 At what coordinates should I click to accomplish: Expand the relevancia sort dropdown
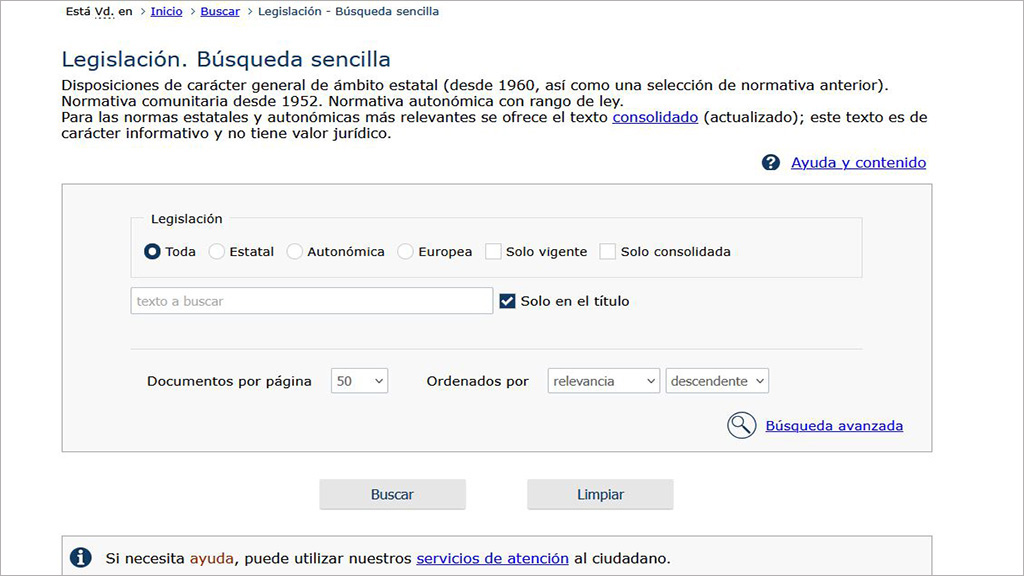[604, 381]
